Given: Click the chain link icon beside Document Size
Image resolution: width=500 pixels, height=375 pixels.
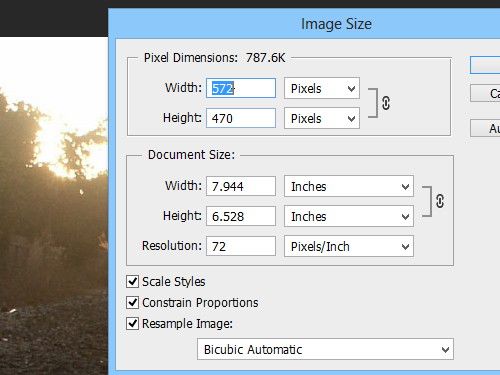Looking at the screenshot, I should pos(440,201).
